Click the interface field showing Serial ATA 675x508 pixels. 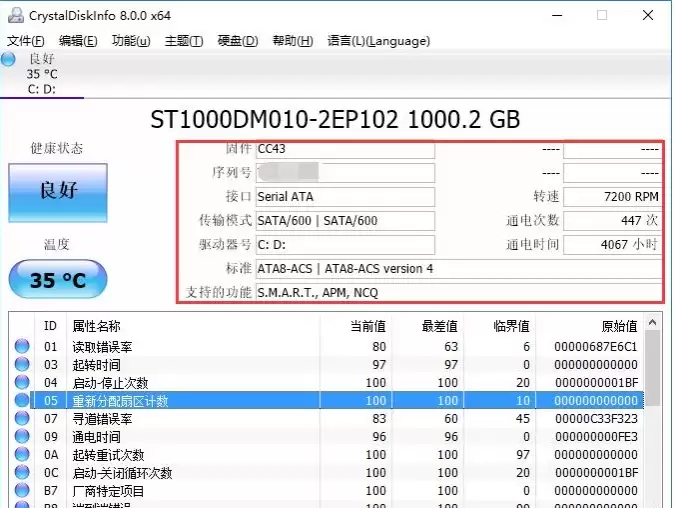345,197
